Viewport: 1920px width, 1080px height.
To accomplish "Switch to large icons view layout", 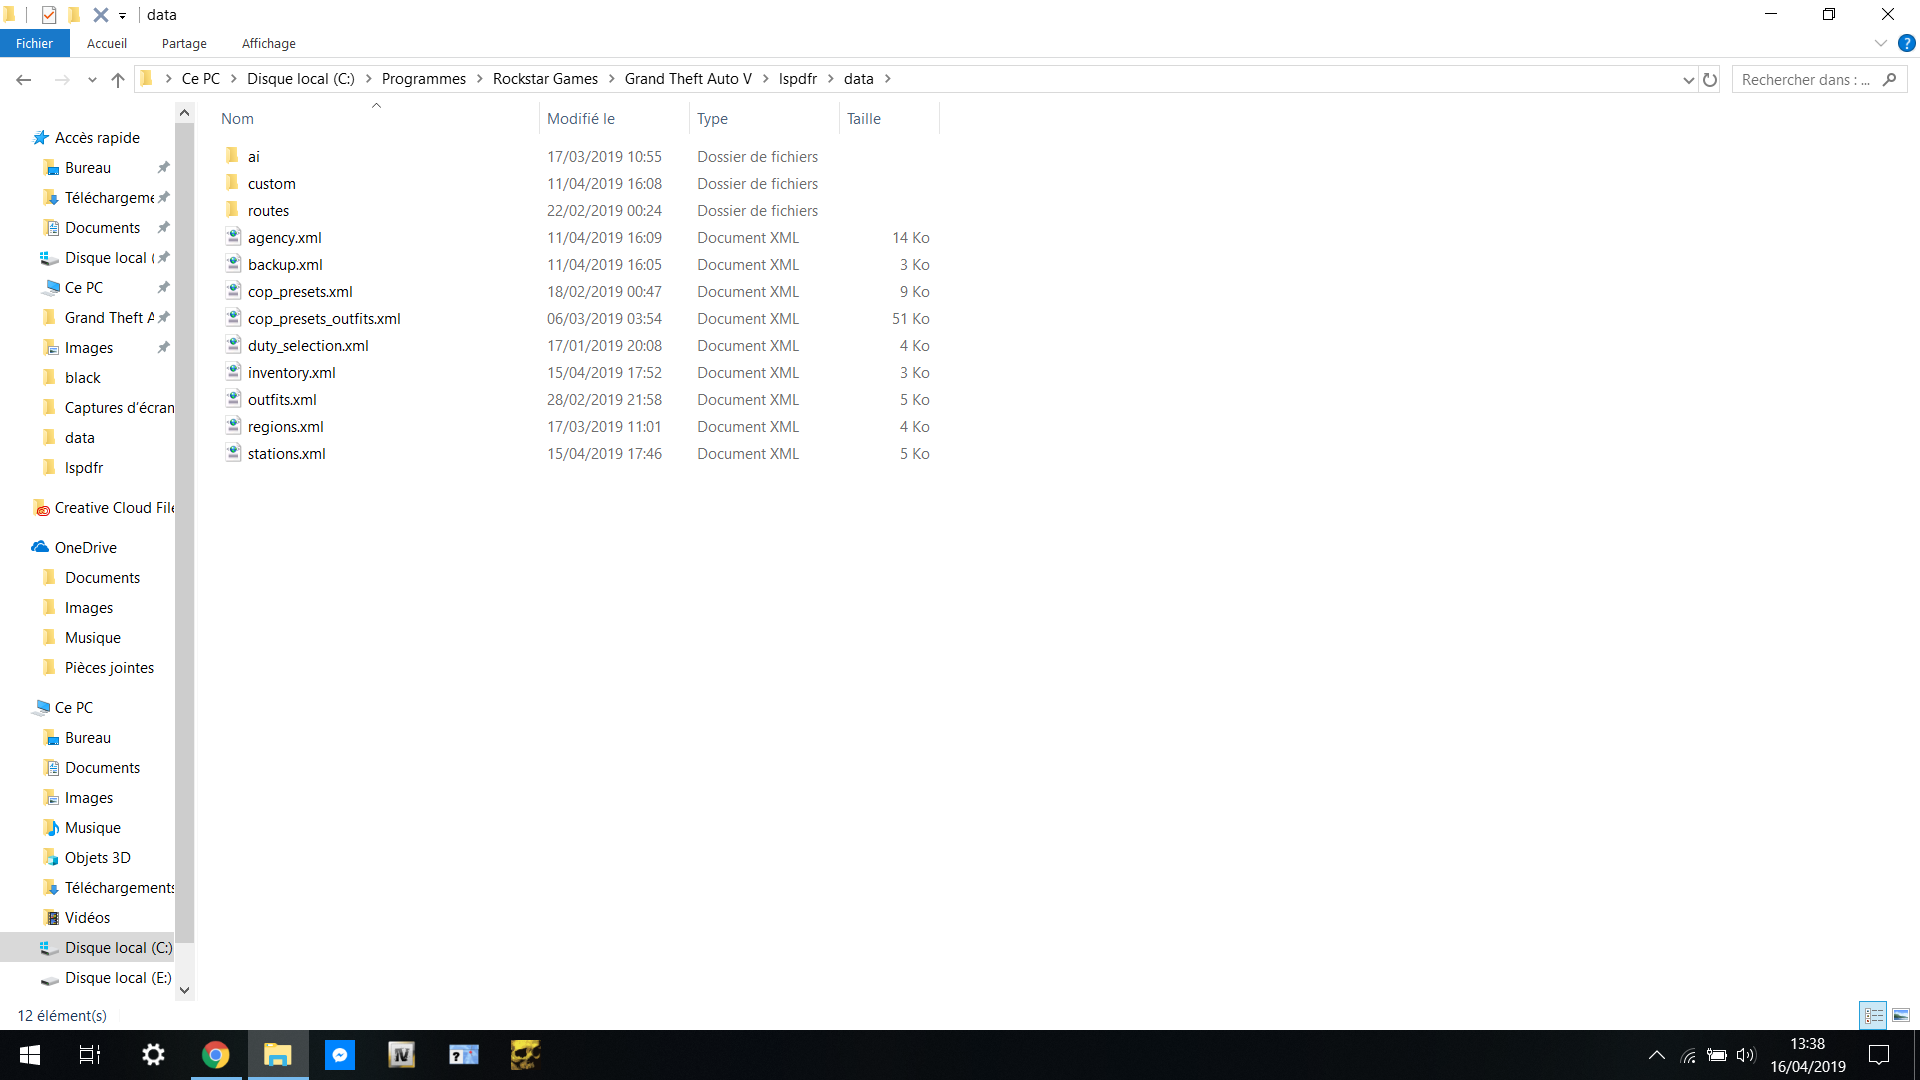I will (x=1901, y=1015).
